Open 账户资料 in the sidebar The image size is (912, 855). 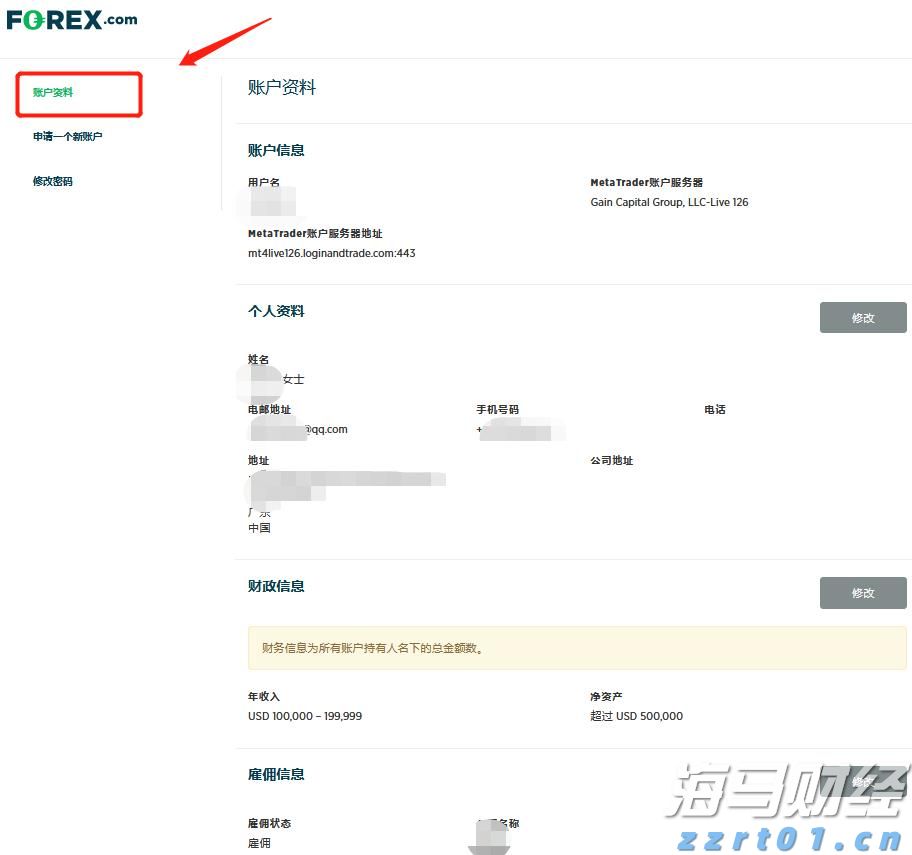coord(51,90)
